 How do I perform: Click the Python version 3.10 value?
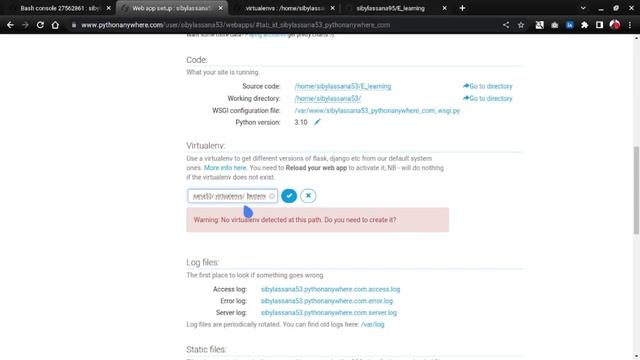point(301,122)
